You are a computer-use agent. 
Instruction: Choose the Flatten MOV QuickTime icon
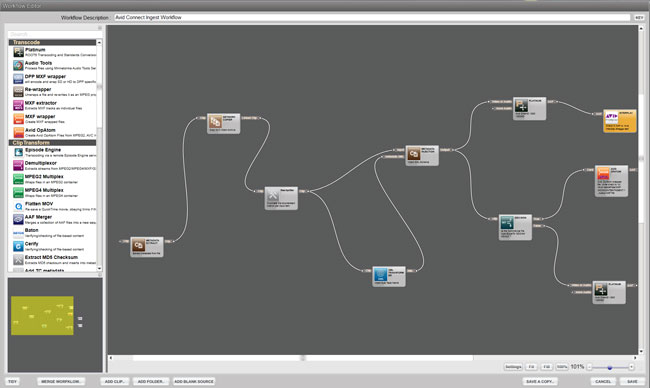[18, 206]
